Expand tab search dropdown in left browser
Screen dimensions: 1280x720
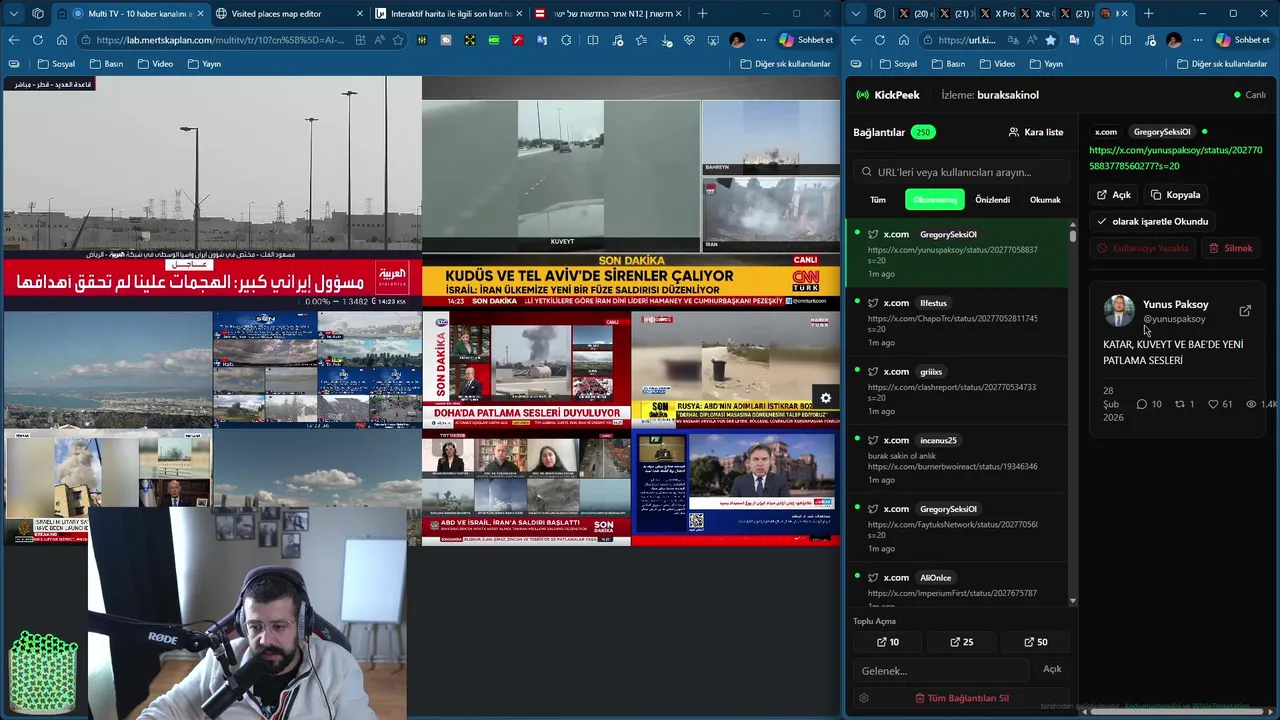[14, 14]
